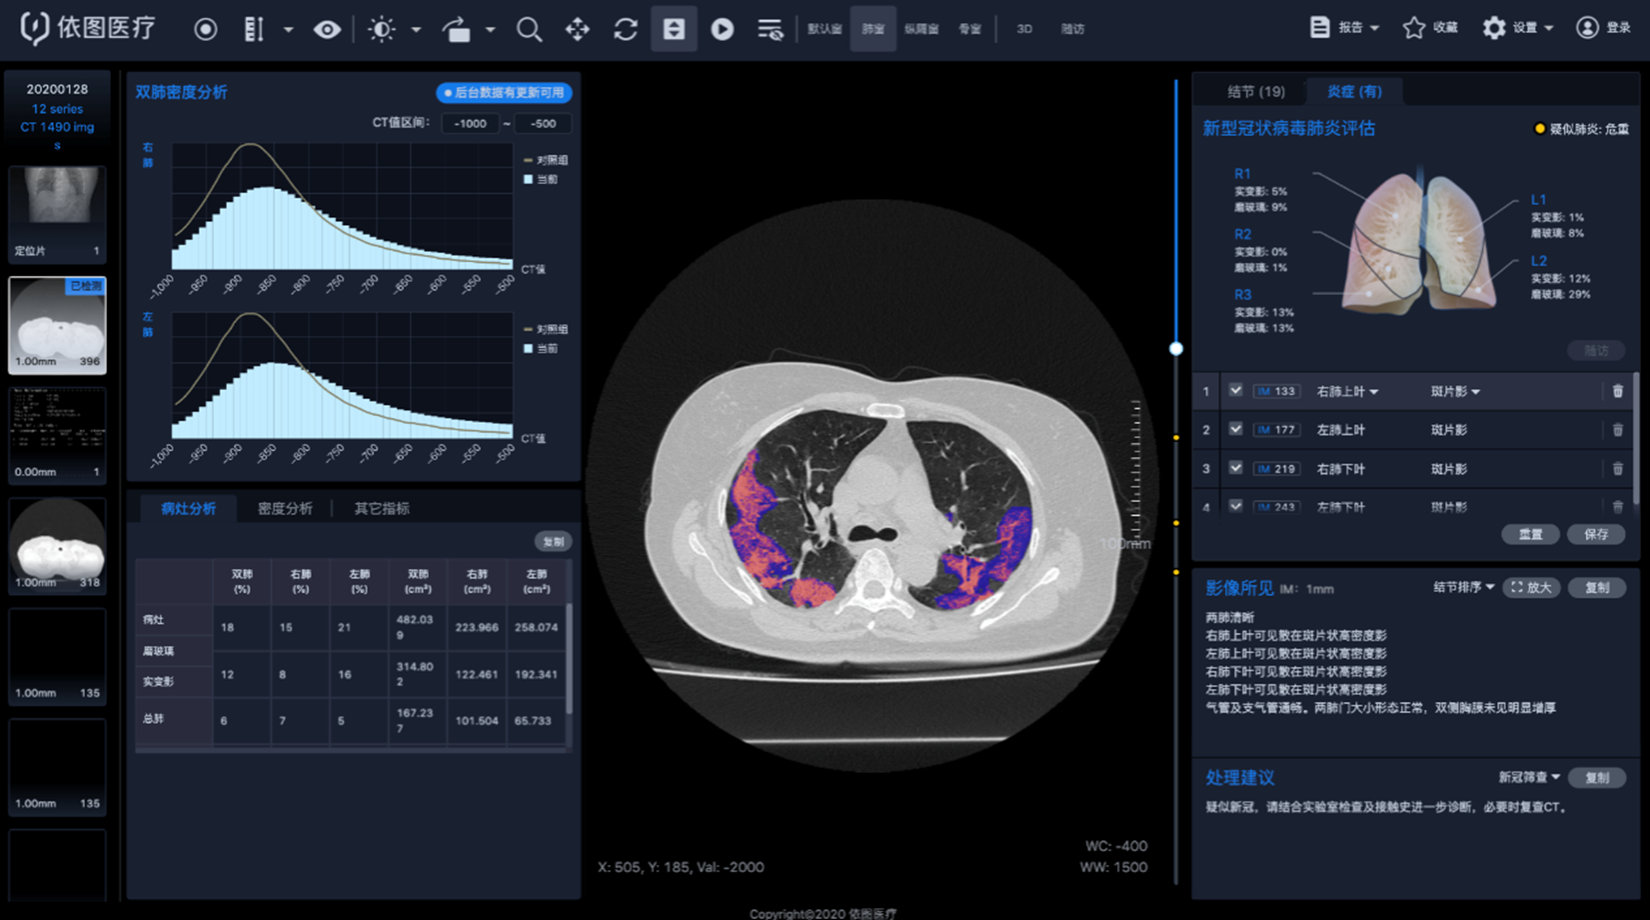Click the slice position slider handle
1650x920 pixels.
pos(1176,348)
